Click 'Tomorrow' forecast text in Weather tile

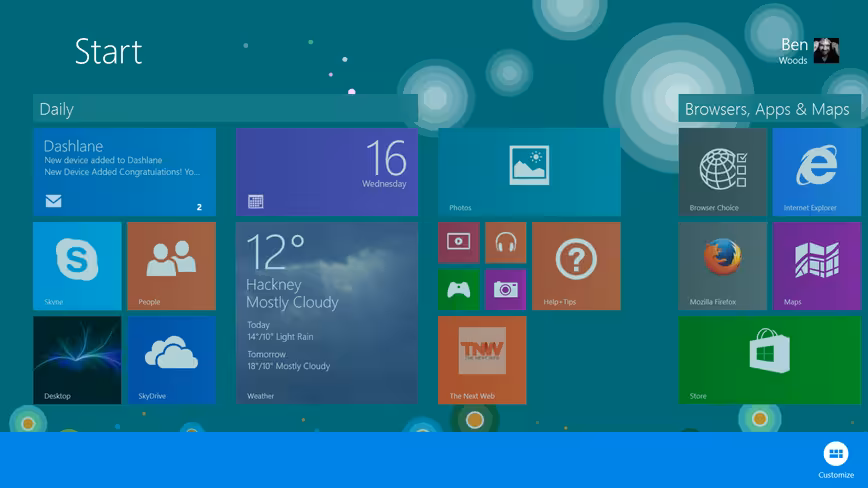(266, 354)
